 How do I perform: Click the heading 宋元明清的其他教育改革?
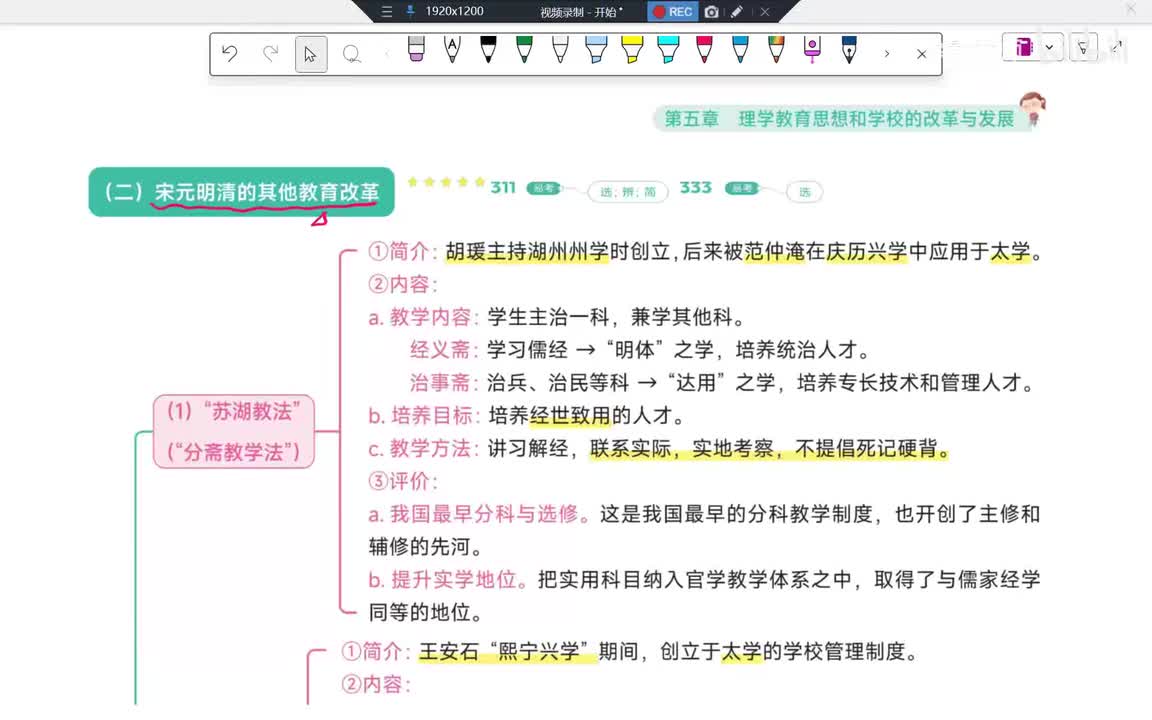[x=267, y=192]
